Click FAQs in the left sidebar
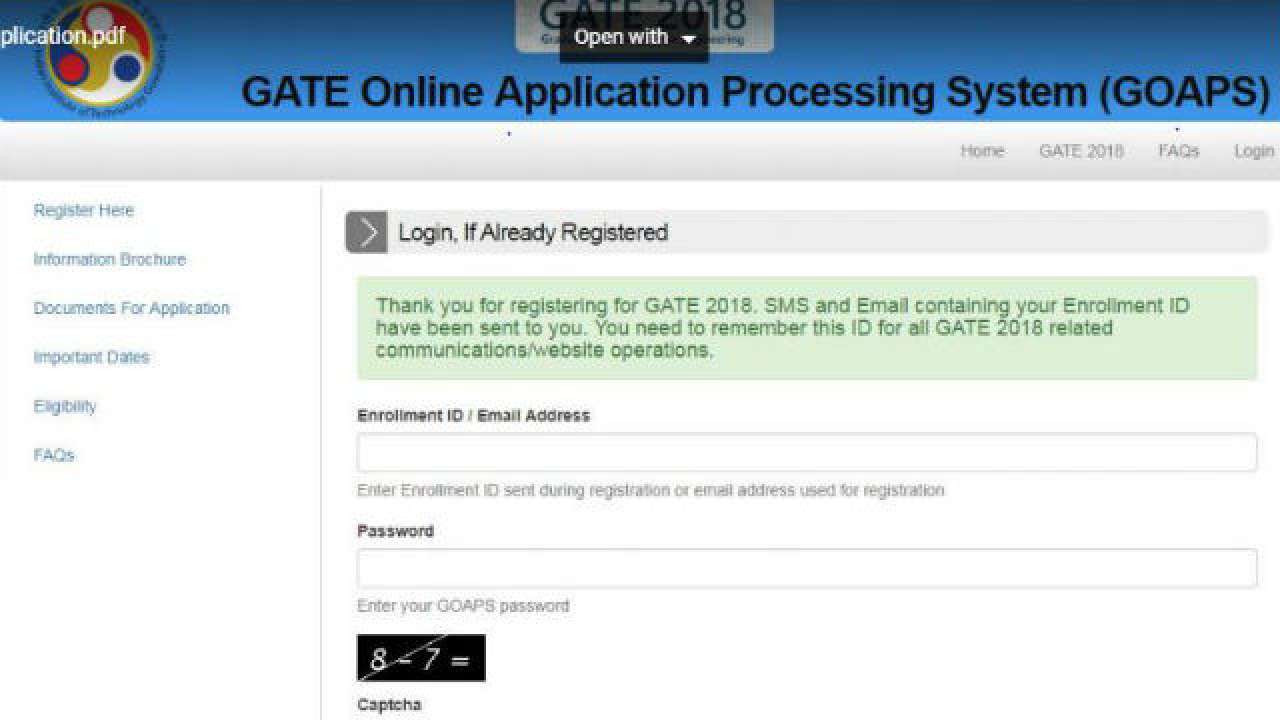This screenshot has width=1280, height=720. (54, 455)
